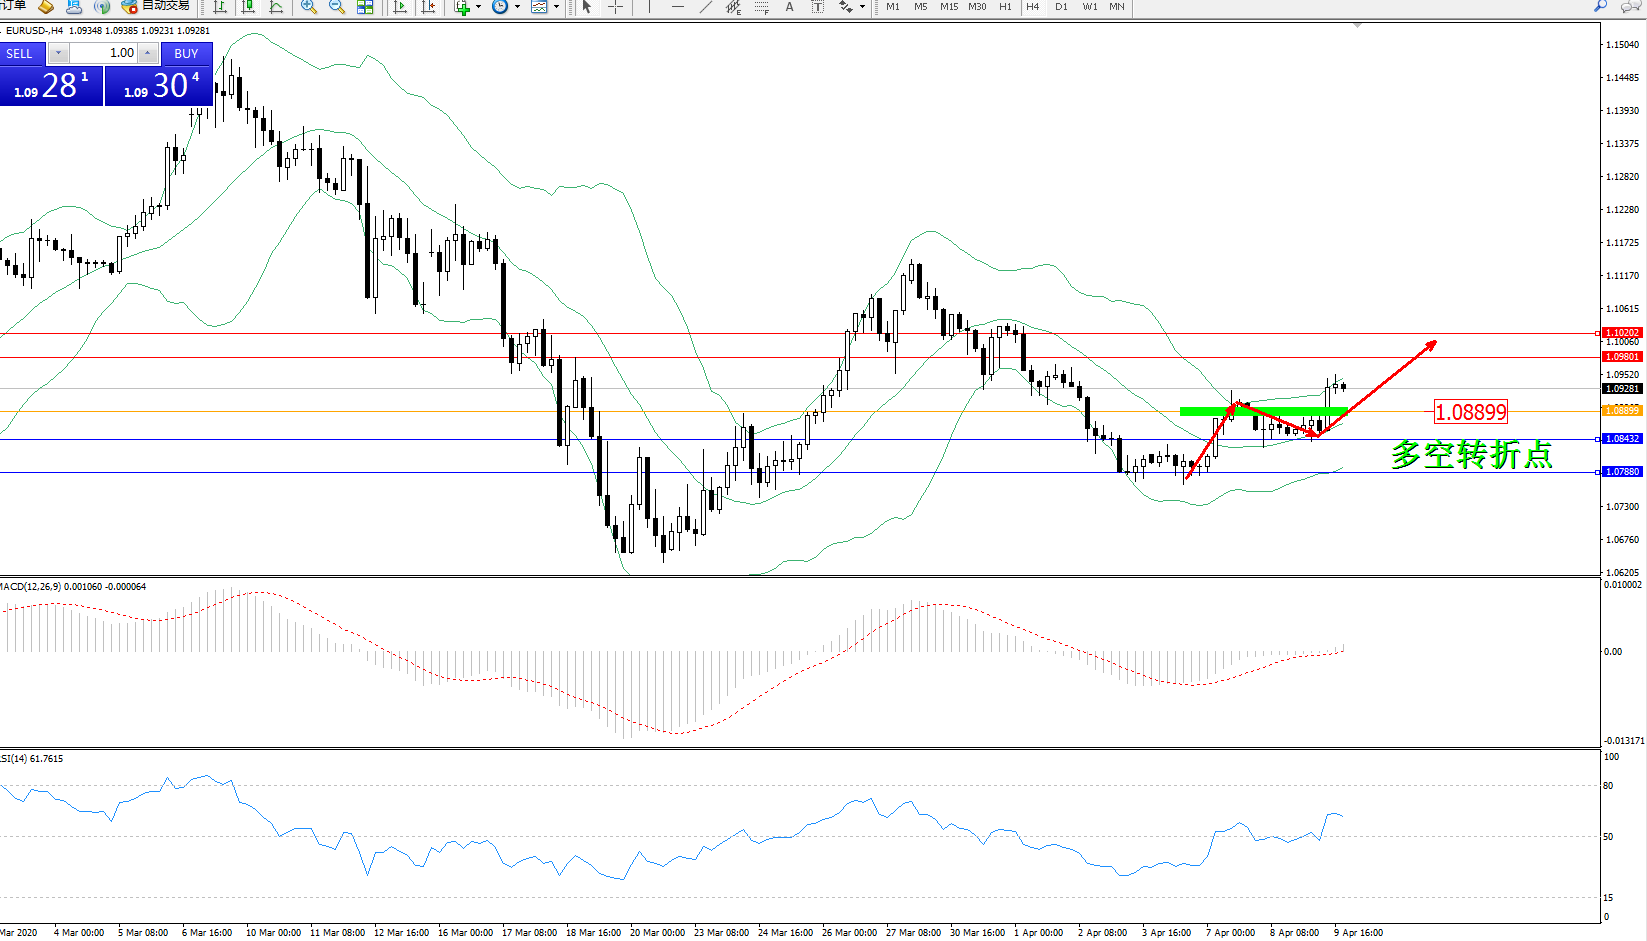Open the Templates dropdown arrow

[x=556, y=7]
